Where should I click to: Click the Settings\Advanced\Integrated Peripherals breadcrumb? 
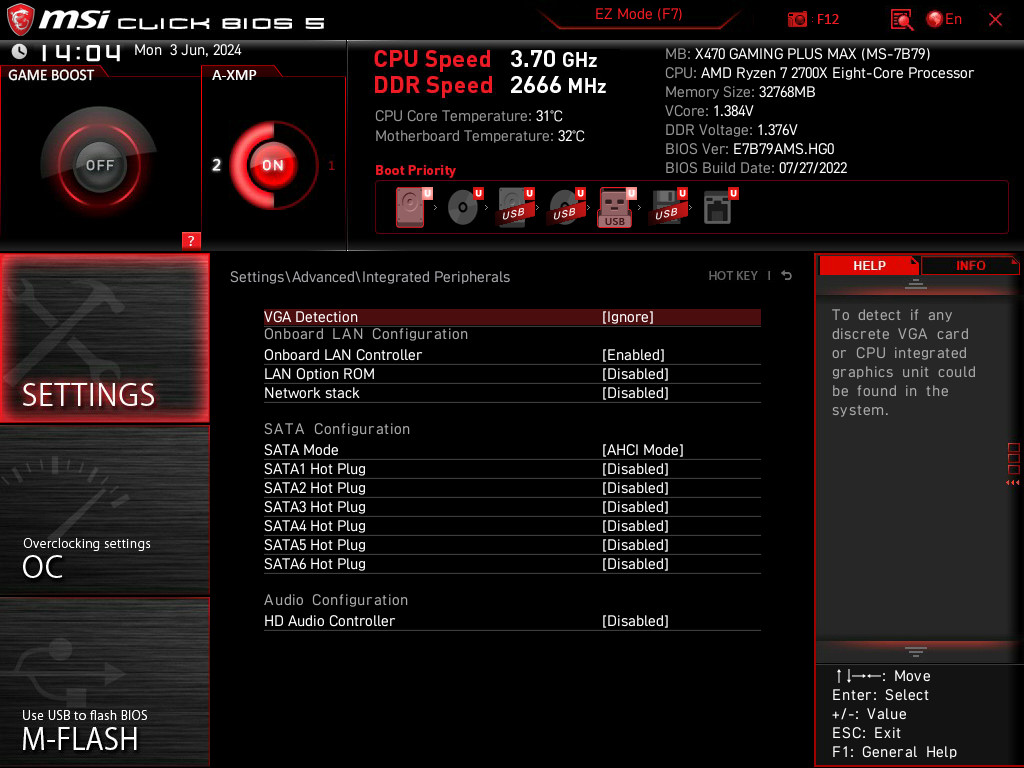370,277
